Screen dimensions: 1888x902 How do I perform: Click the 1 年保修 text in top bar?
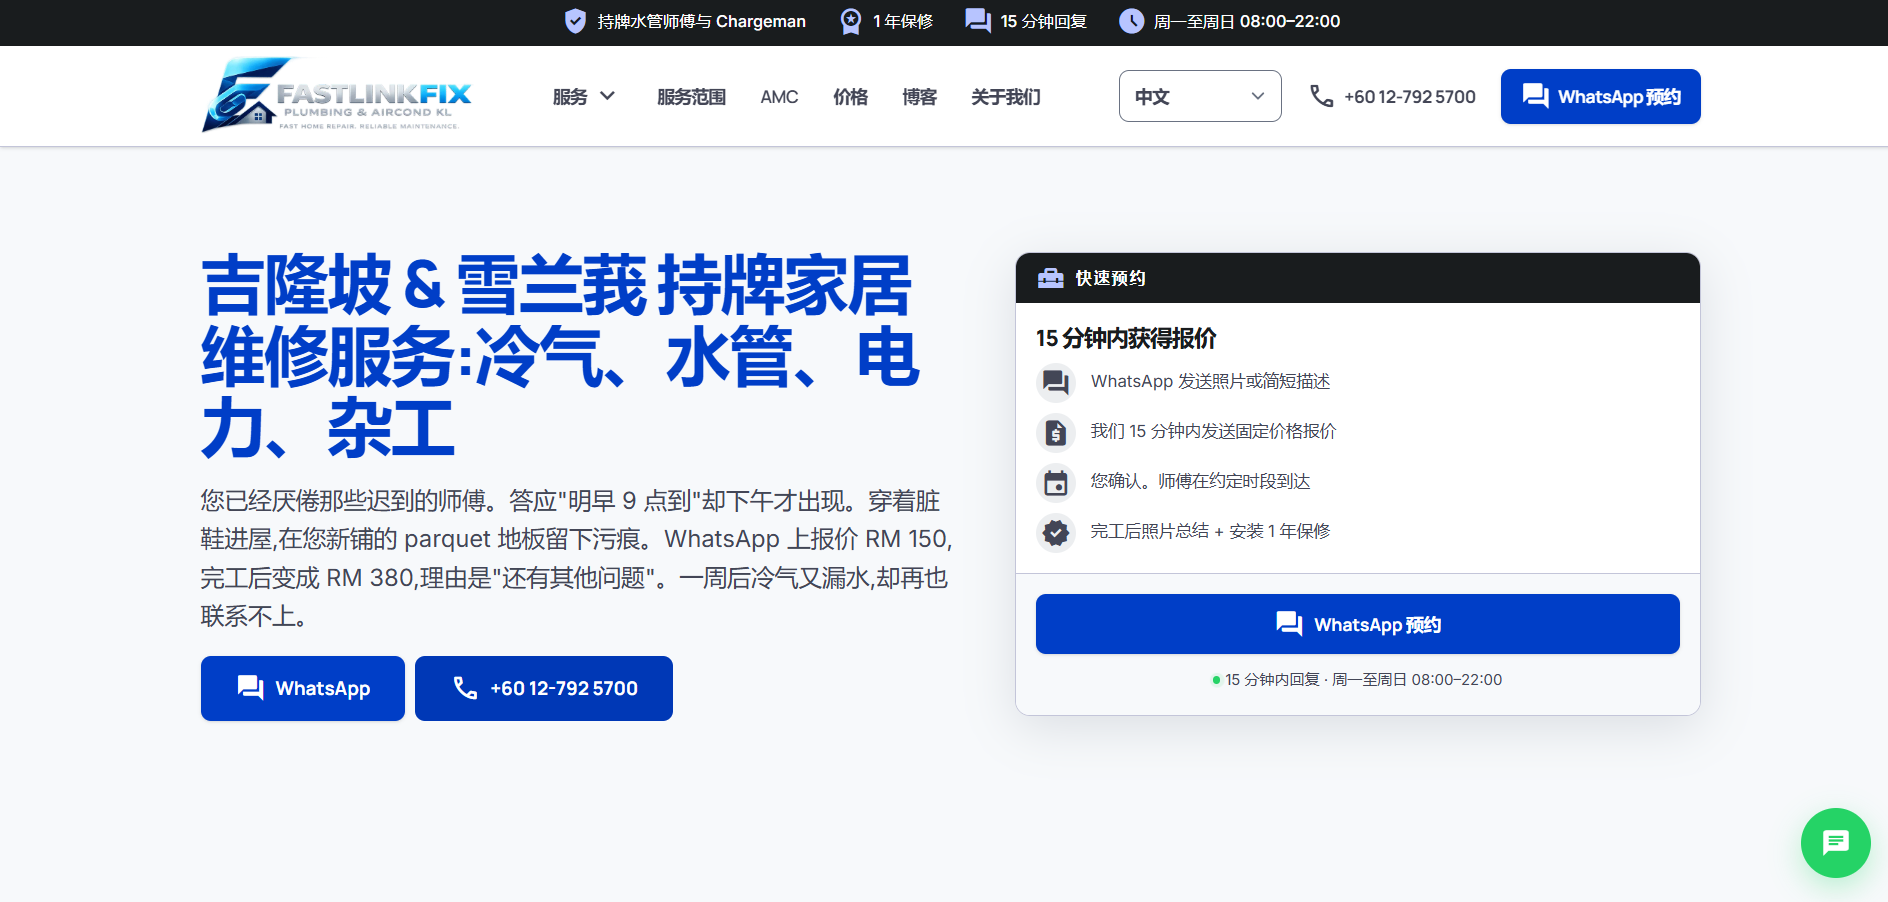[x=903, y=21]
